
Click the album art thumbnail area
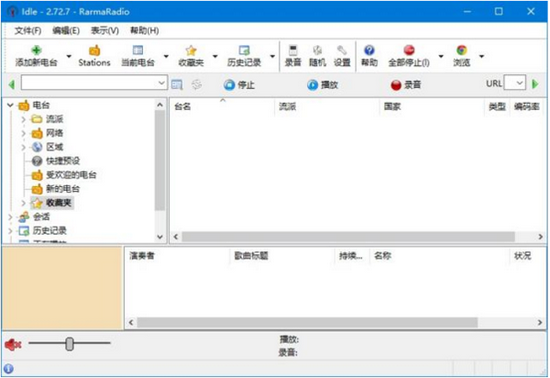pyautogui.click(x=62, y=288)
